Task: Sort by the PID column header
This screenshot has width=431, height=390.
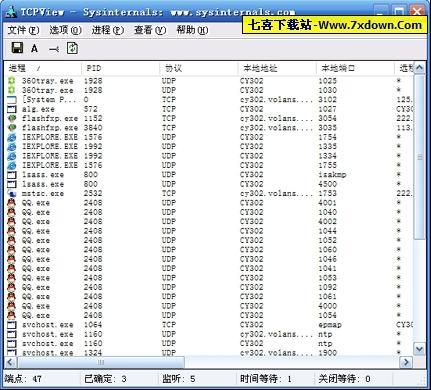Action: pos(120,68)
